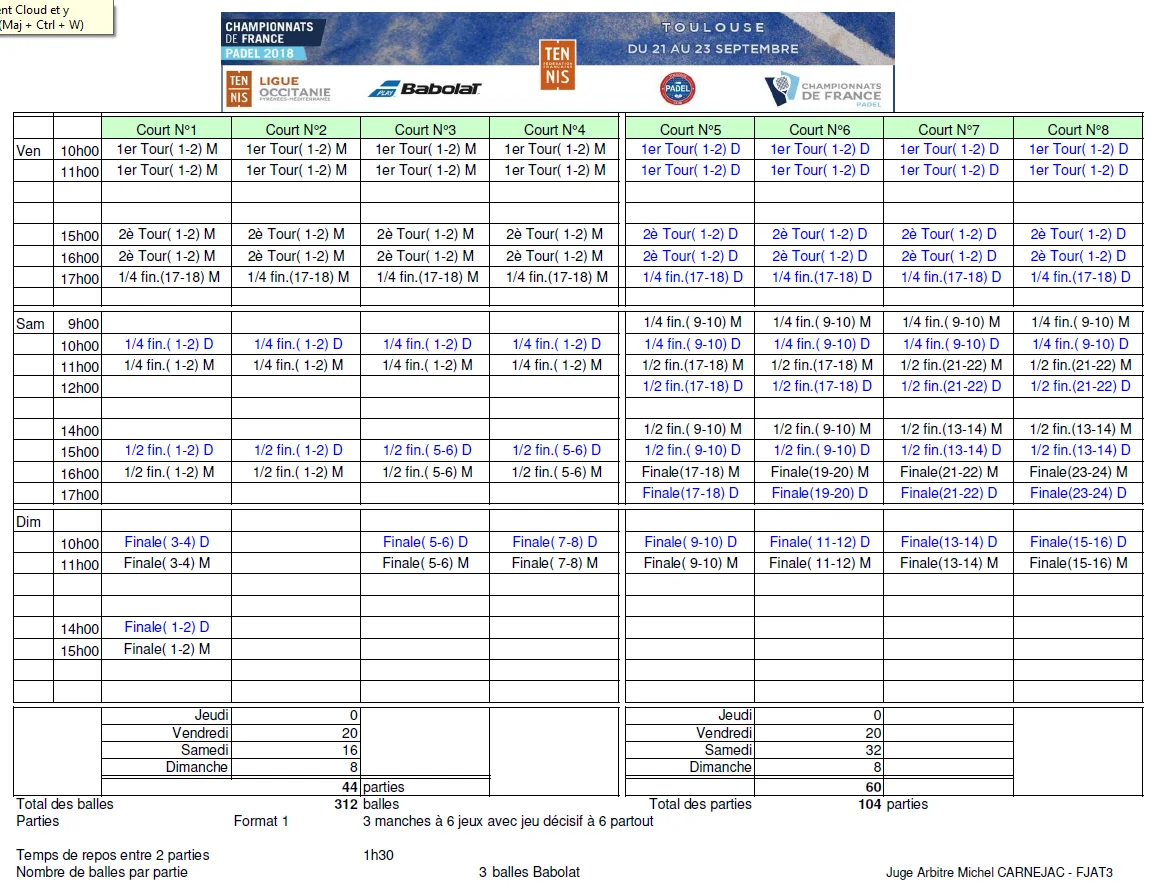The height and width of the screenshot is (890, 1156).
Task: Click the Finale(1-2) D cell on Sunday 14h00
Action: (166, 627)
